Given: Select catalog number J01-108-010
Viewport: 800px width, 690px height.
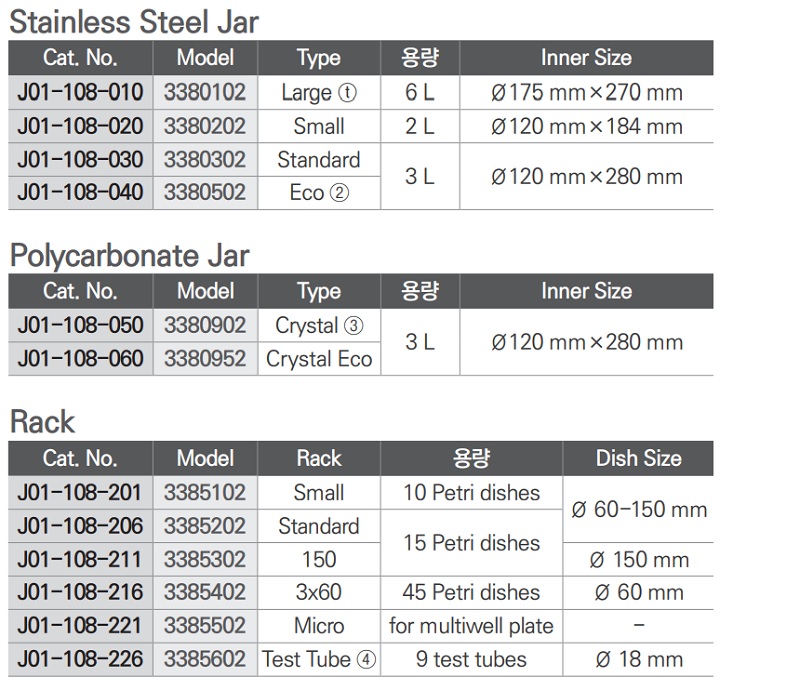Looking at the screenshot, I should (x=80, y=93).
